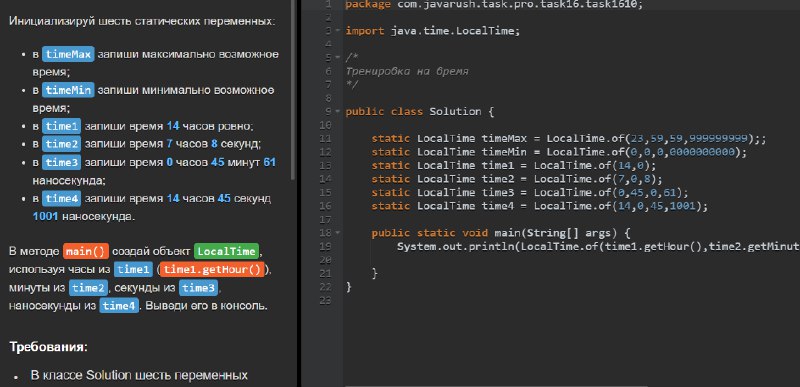Place cursor in time2 = LocalTime.of(7,0,8) line

tap(517, 179)
